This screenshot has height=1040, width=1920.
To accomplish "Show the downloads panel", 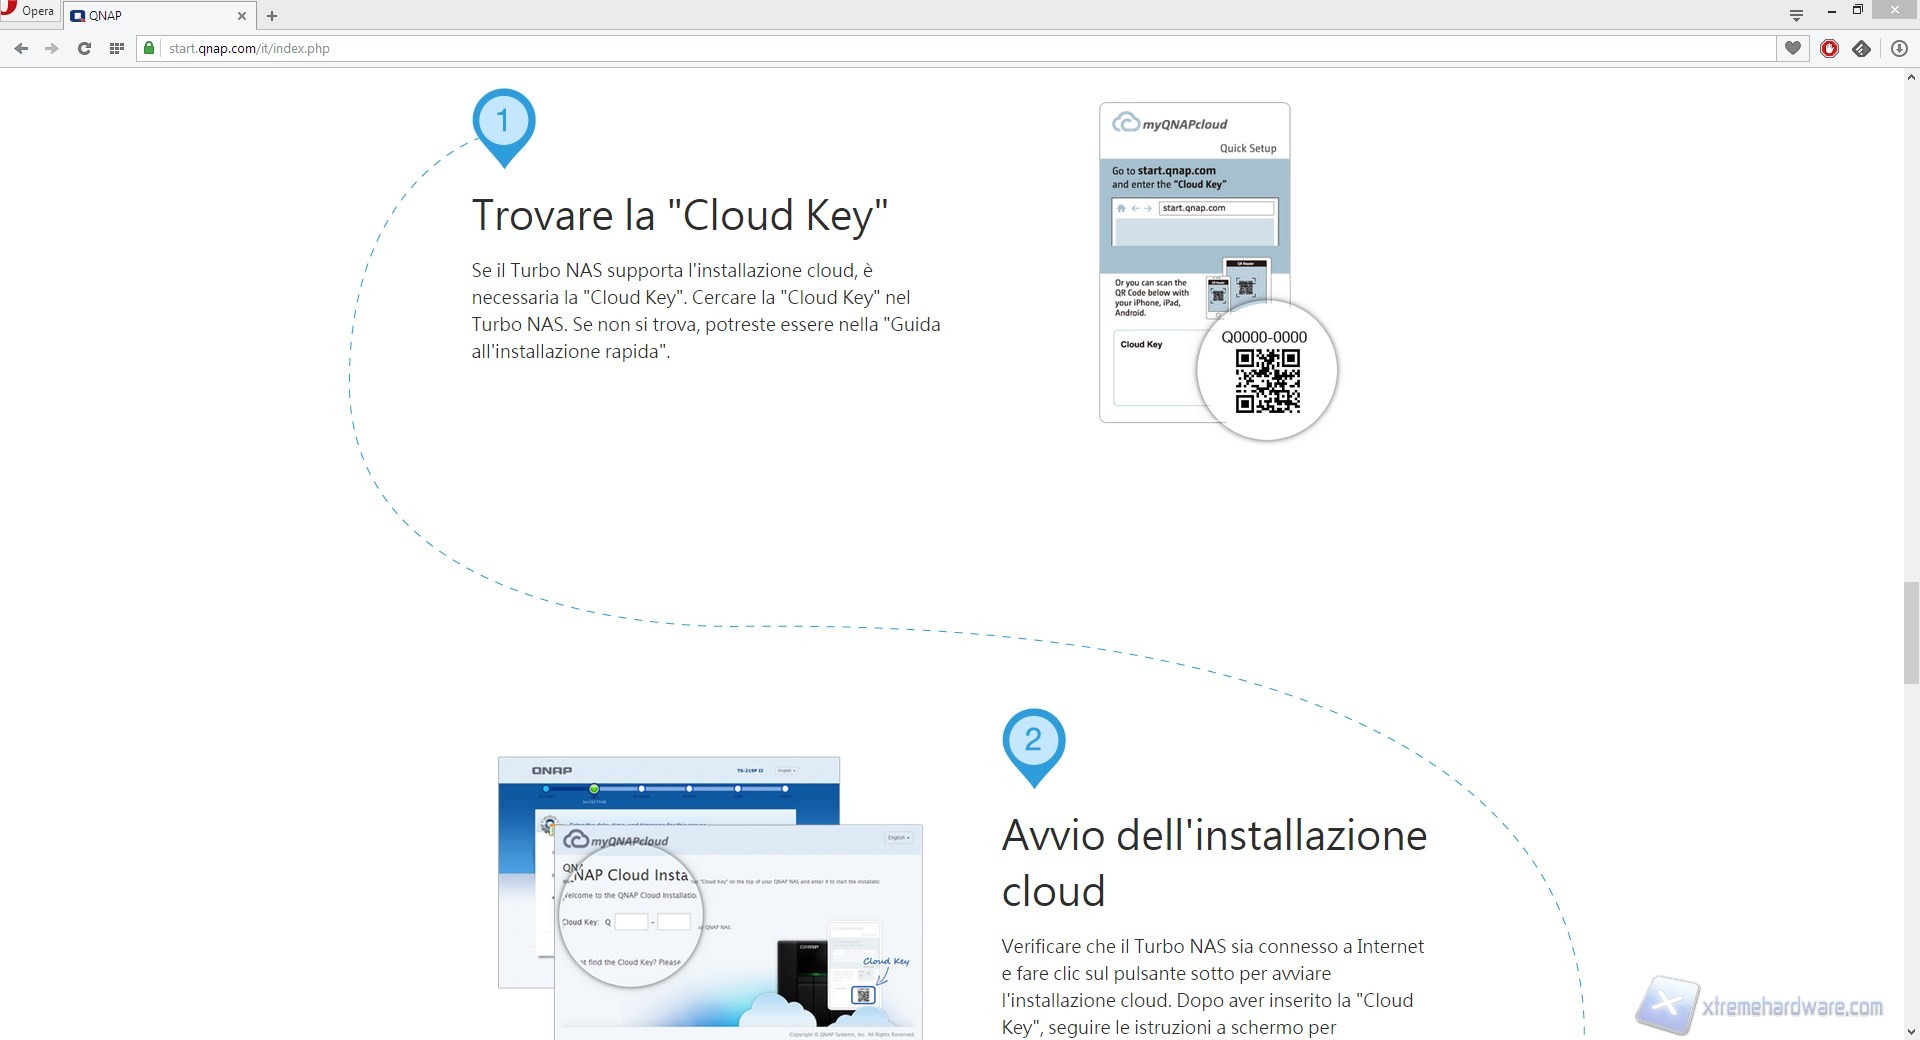I will pos(1899,48).
